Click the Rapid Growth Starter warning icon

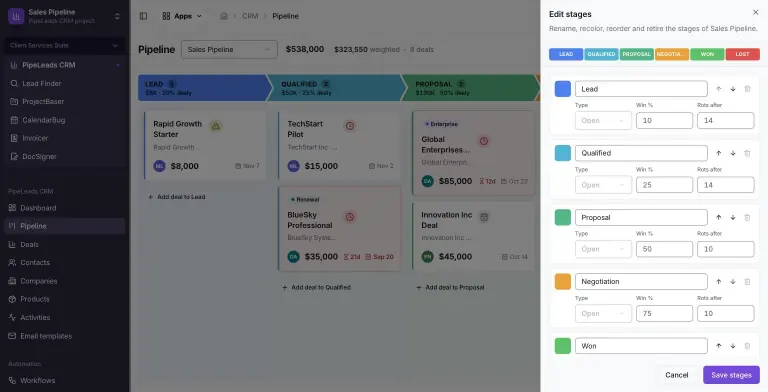coord(216,126)
